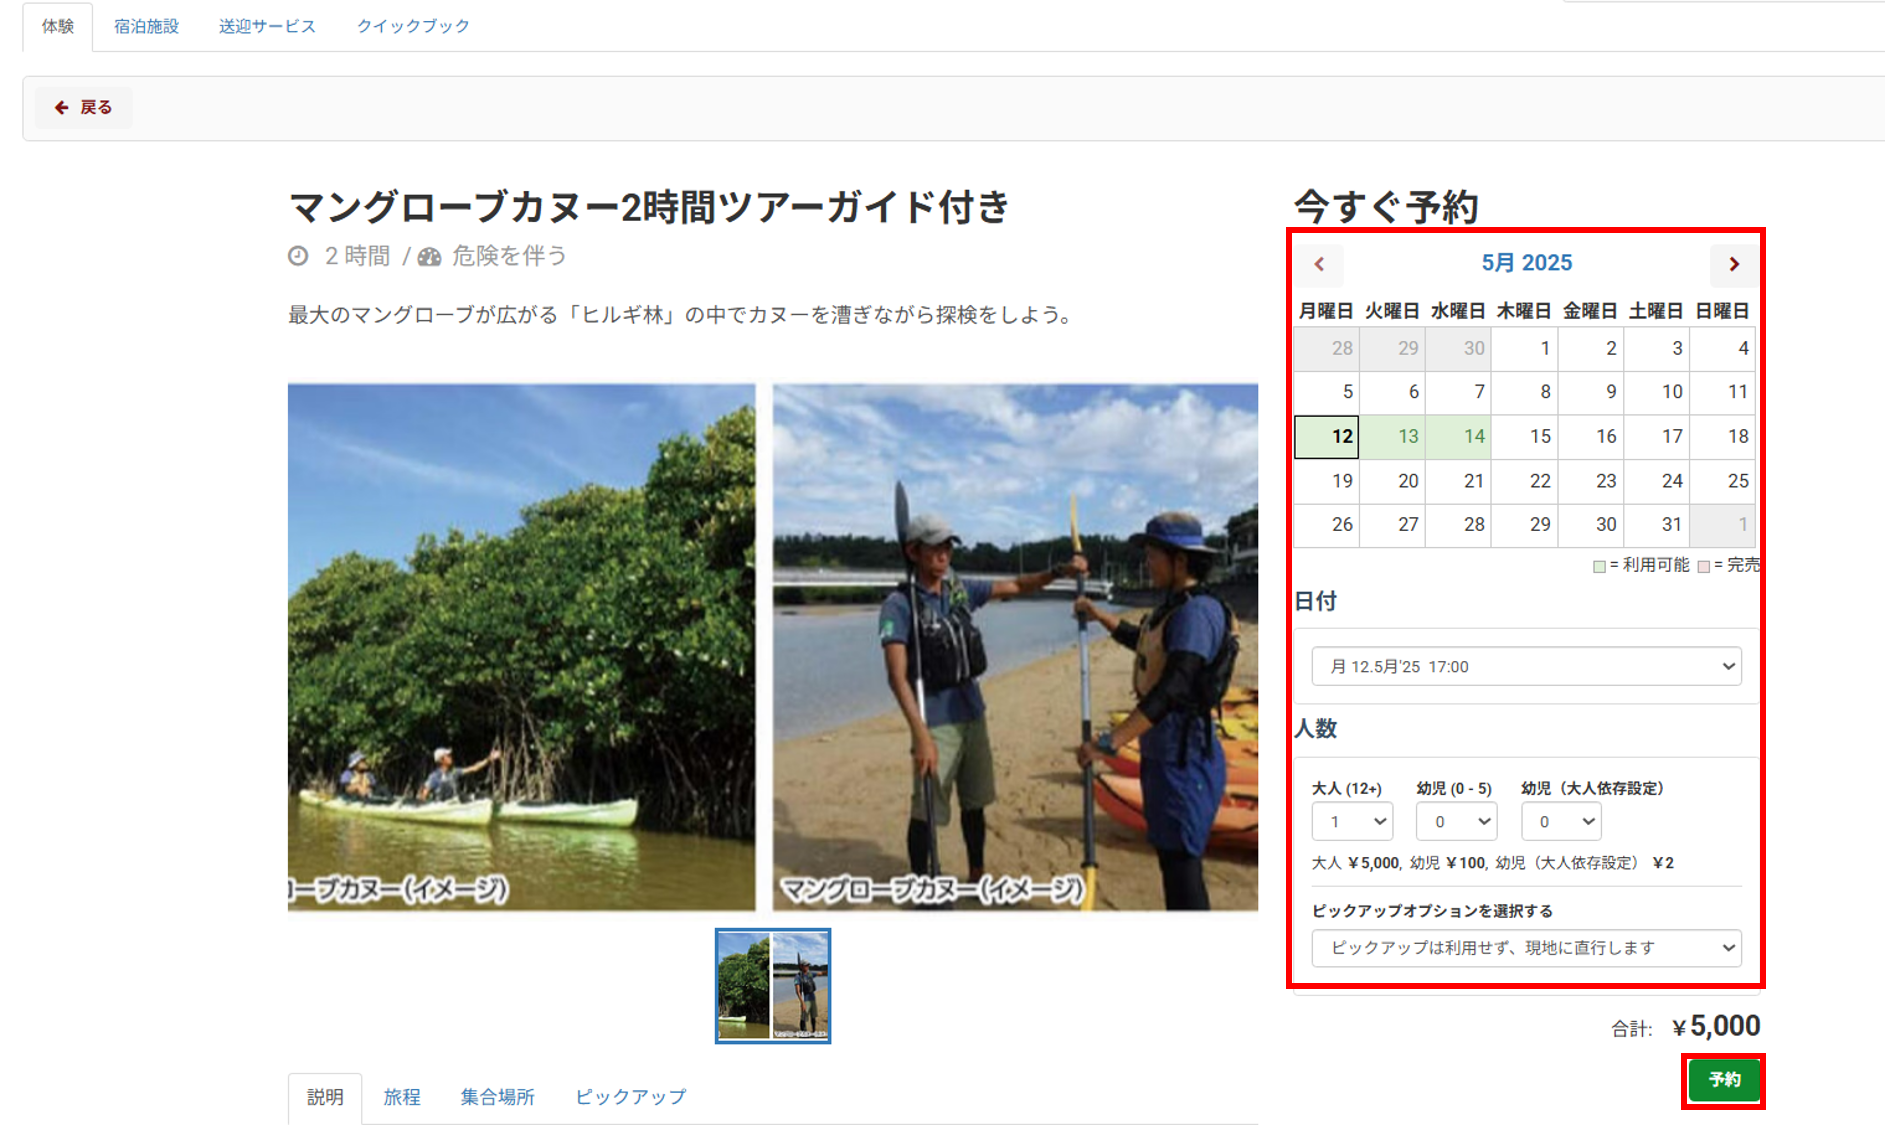Select date 25 in the Sunday column
Viewport: 1885px width, 1125px height.
1723,481
